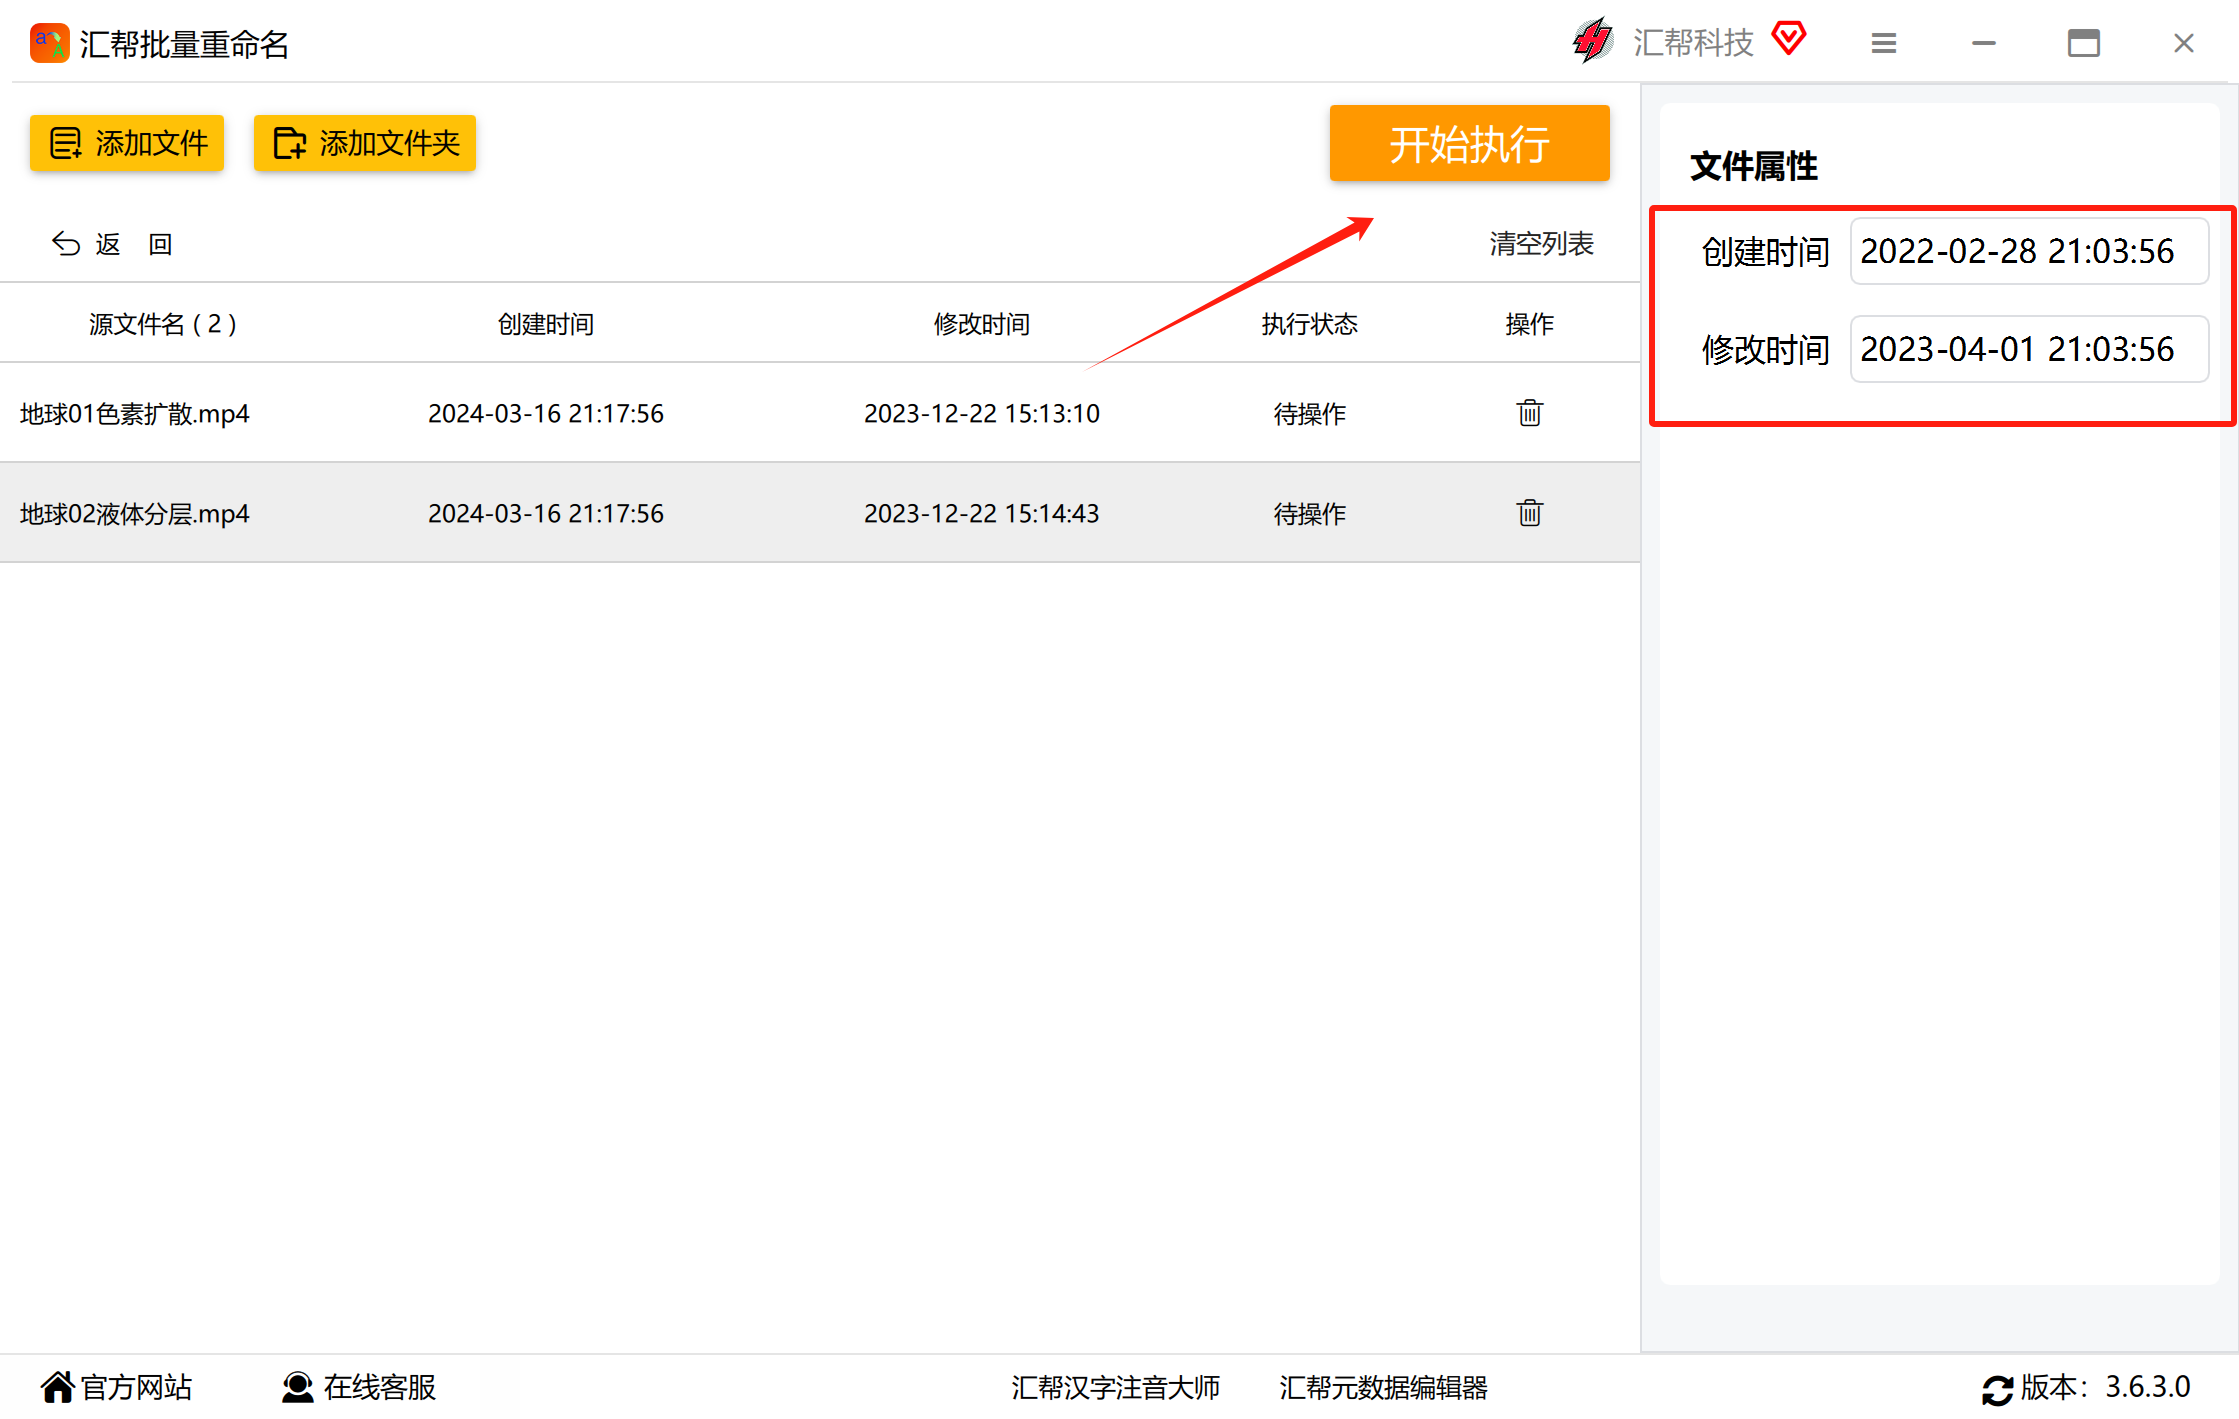Click 添加文件 button

click(127, 143)
